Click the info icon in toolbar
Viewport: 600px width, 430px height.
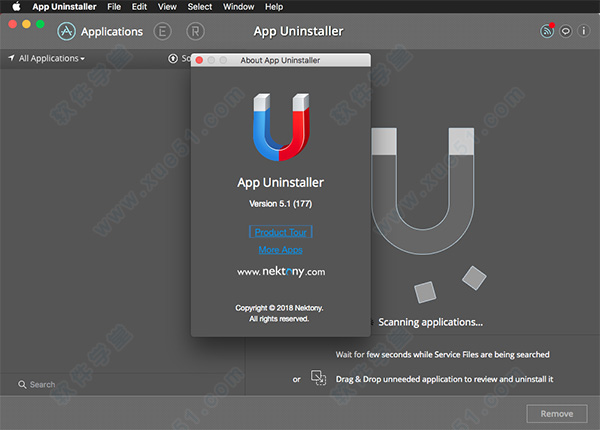[584, 31]
